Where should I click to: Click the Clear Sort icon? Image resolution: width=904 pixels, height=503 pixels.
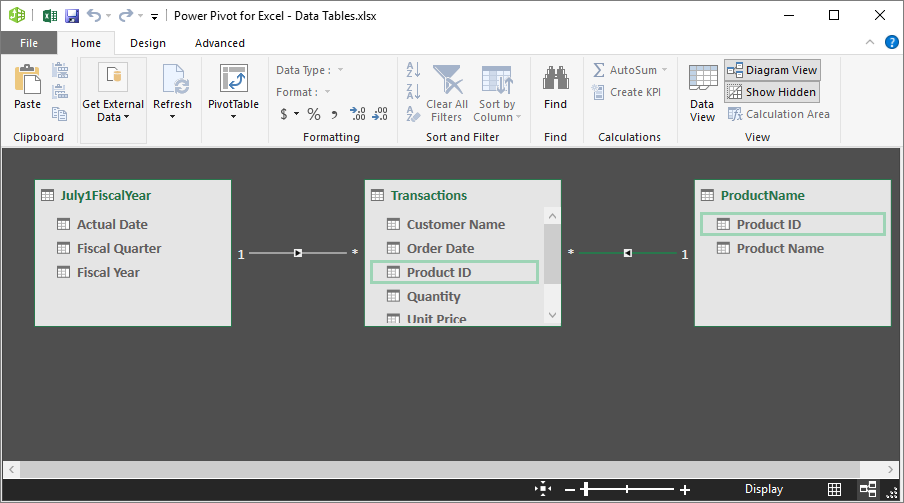tap(413, 114)
